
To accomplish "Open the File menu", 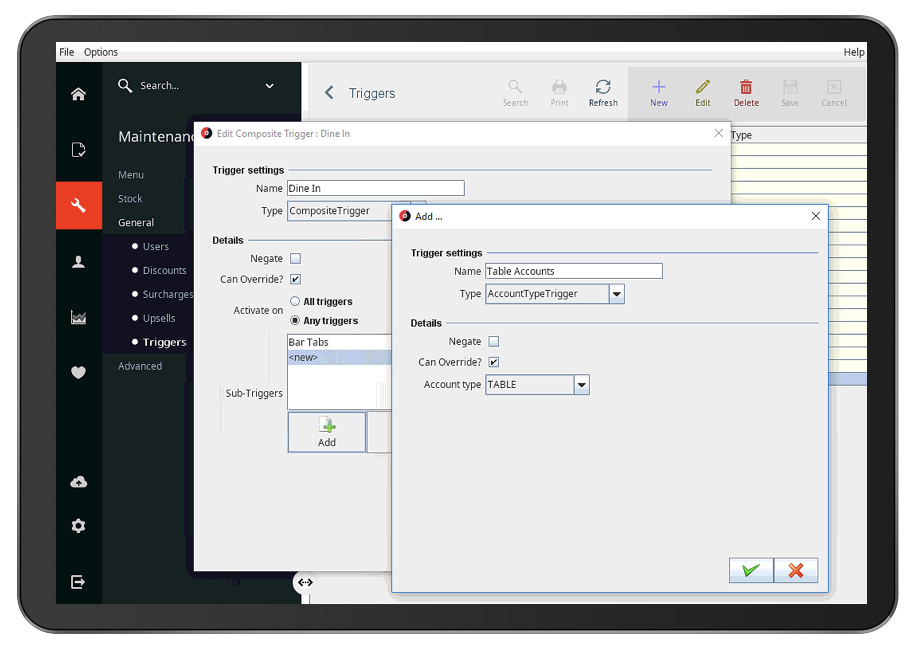I will (66, 52).
